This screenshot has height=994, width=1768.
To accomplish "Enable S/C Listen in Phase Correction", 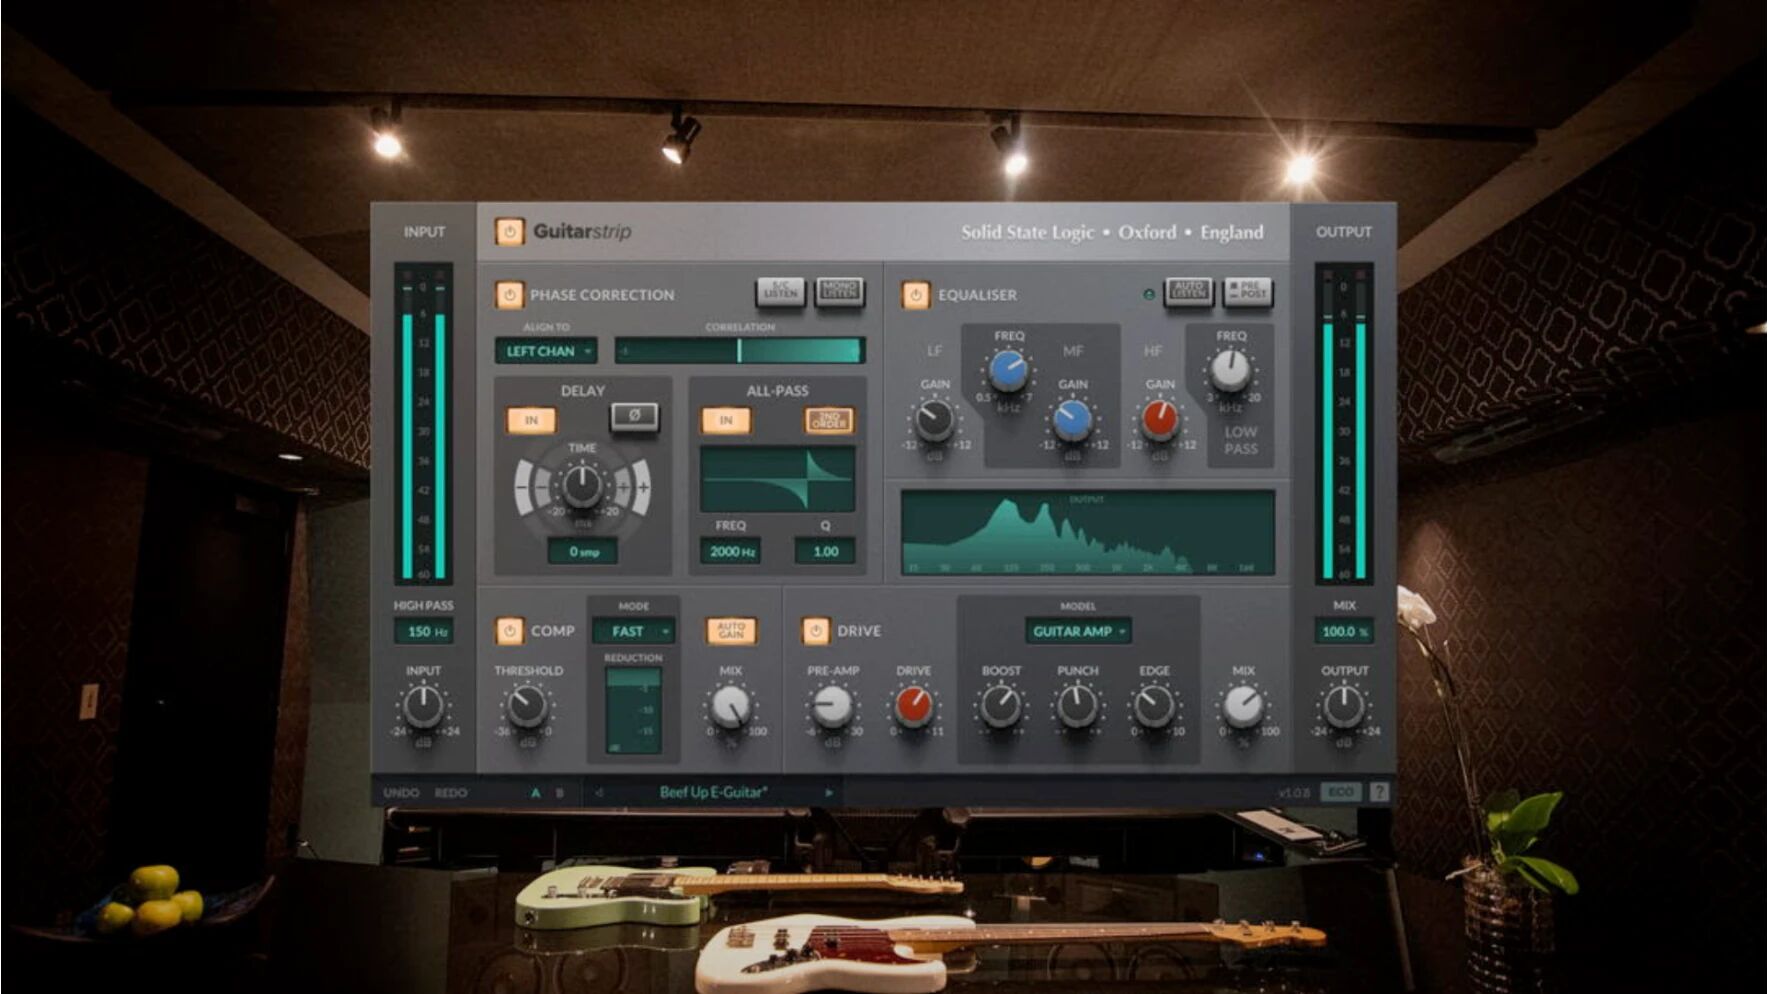I will click(781, 292).
